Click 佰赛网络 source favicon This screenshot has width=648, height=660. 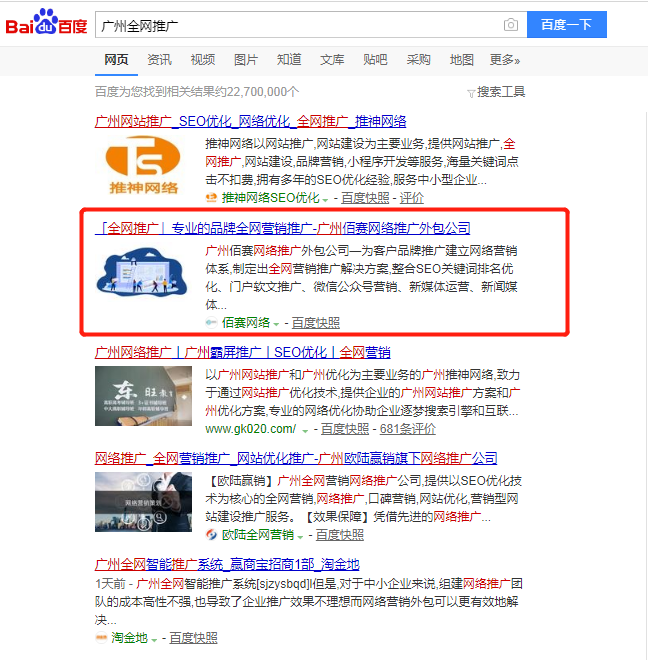tap(211, 323)
